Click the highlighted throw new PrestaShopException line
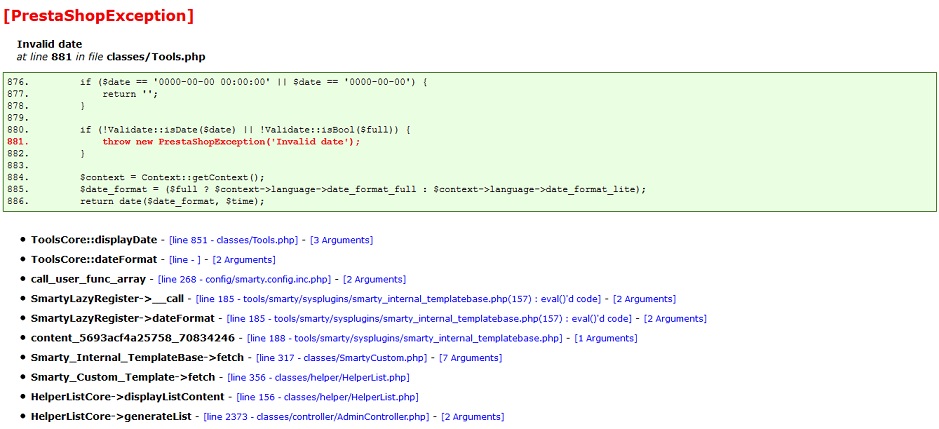This screenshot has height=429, width=939. 231,142
